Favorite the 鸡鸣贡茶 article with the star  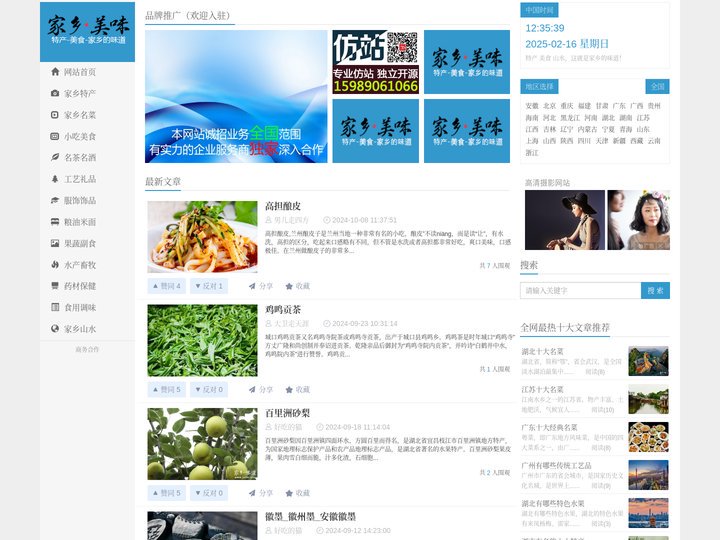(x=298, y=389)
